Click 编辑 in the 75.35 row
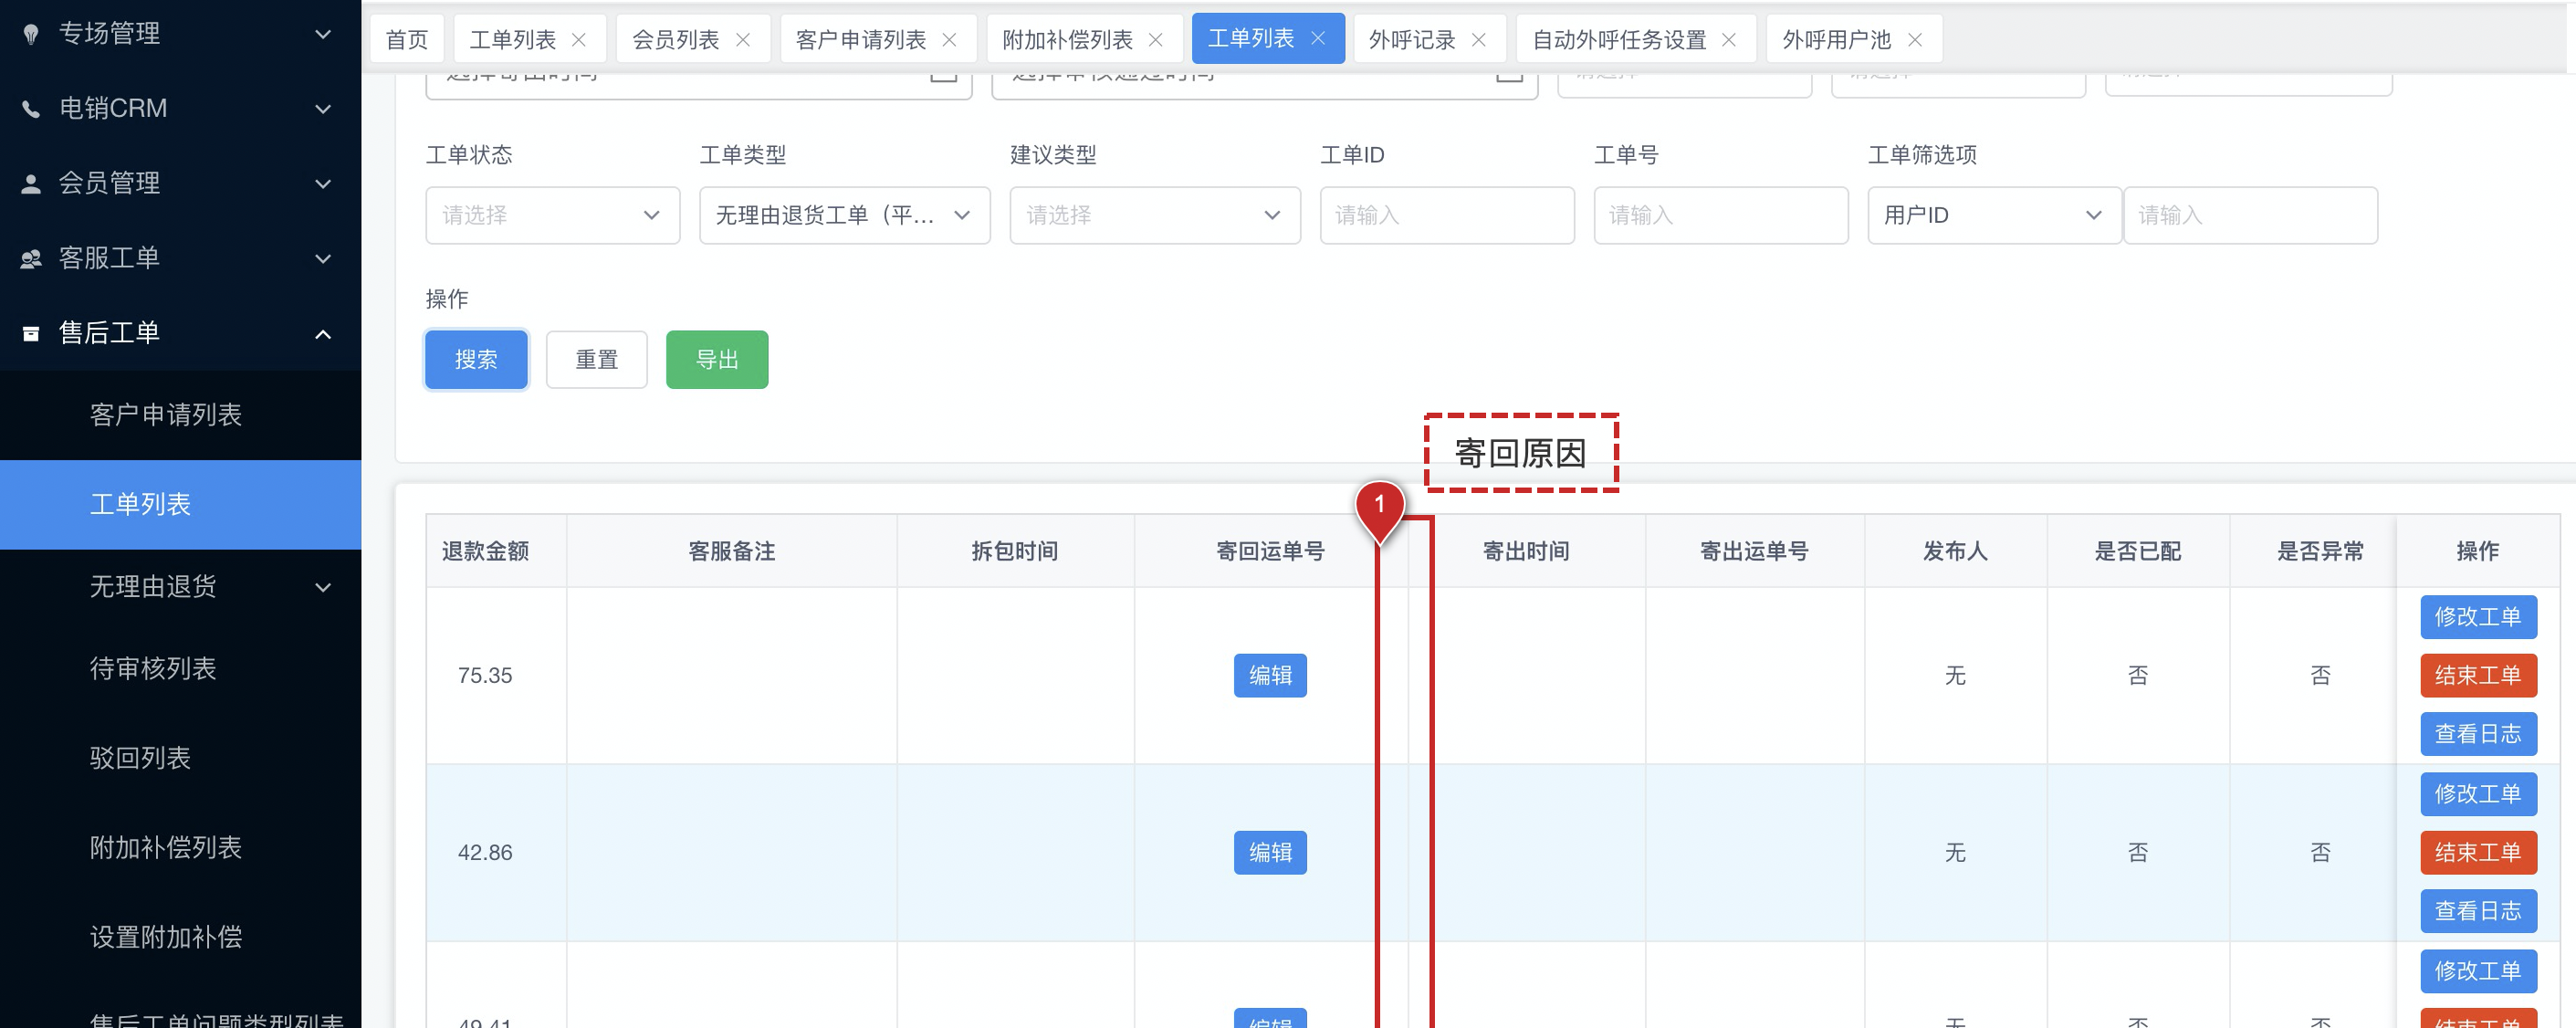 (1270, 676)
